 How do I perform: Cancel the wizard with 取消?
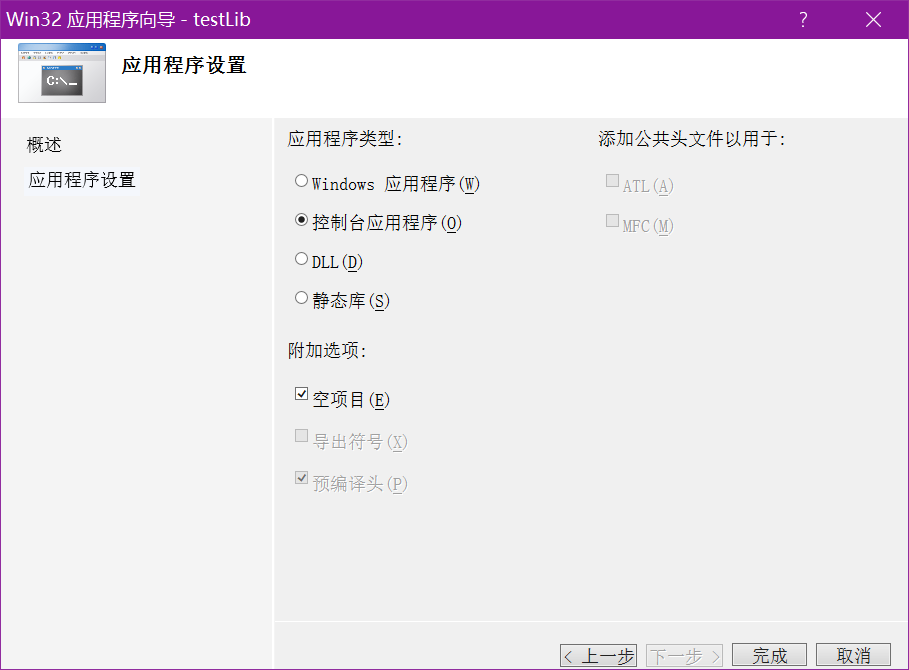pos(853,656)
